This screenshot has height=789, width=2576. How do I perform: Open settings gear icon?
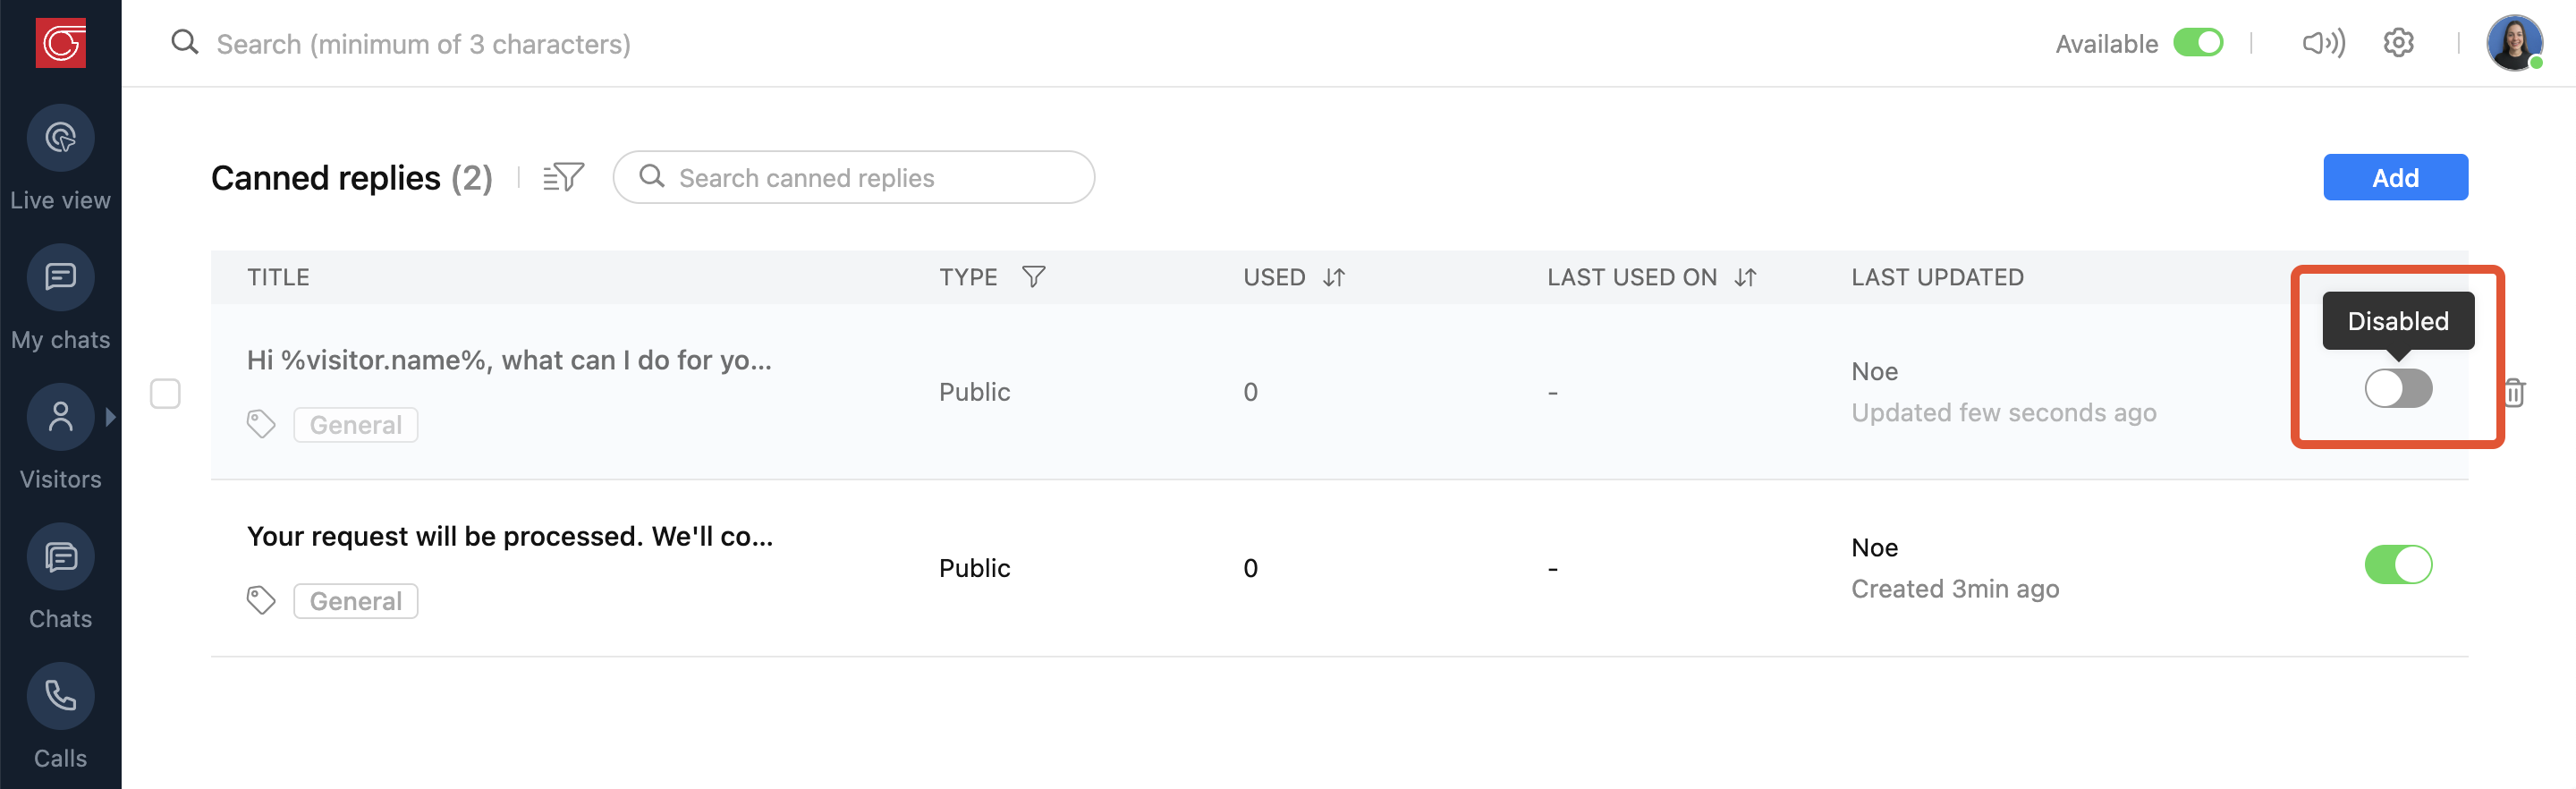(2398, 43)
